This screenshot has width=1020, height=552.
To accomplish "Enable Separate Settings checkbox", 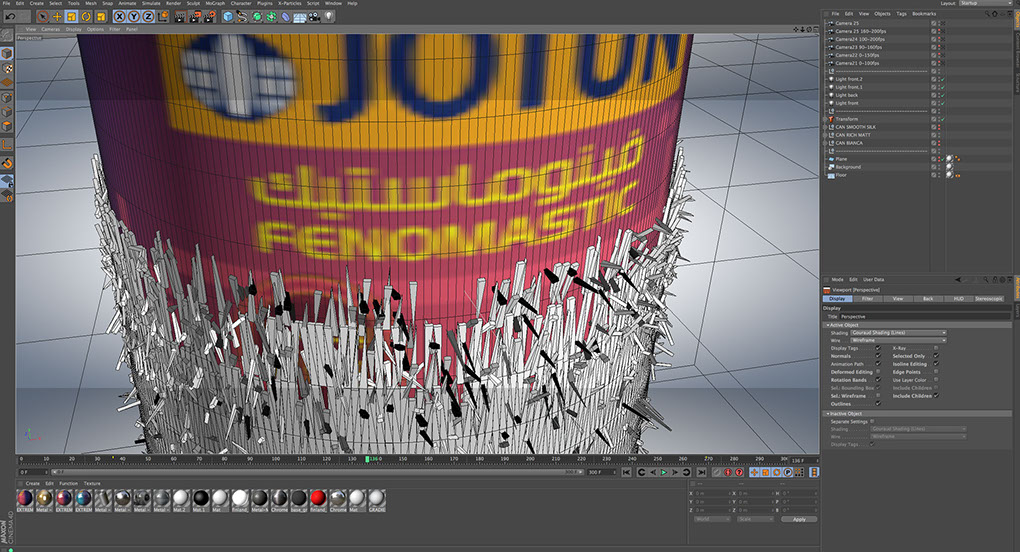I will [x=872, y=421].
